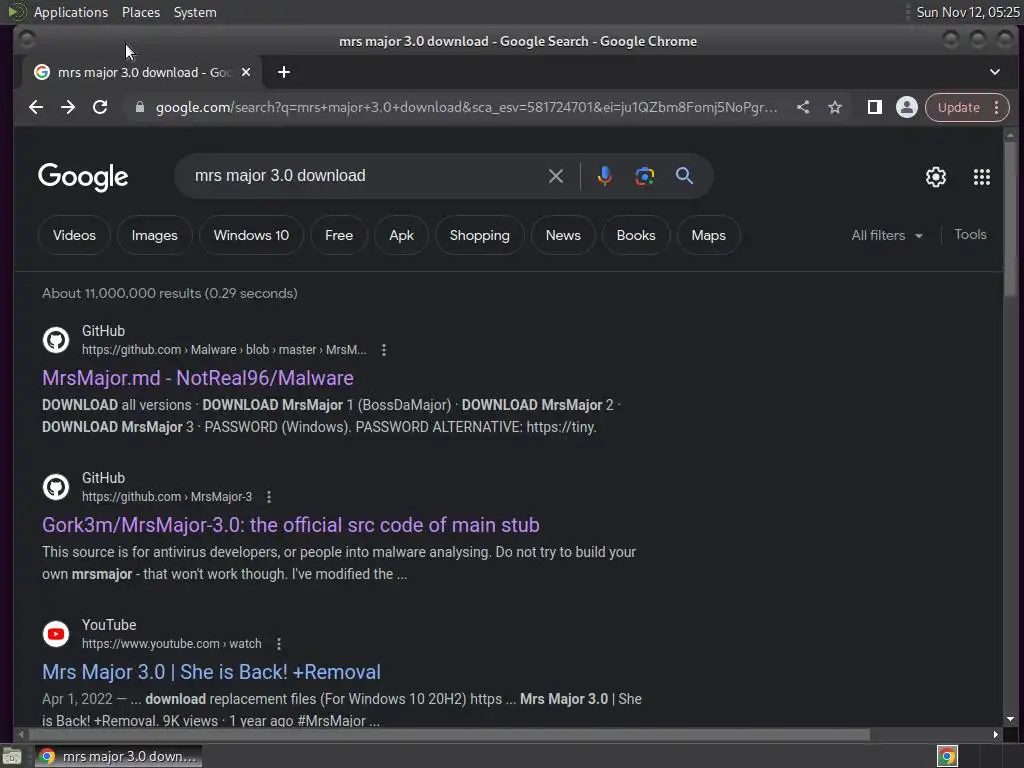The image size is (1024, 768).
Task: Open search Tools options
Action: coord(970,234)
